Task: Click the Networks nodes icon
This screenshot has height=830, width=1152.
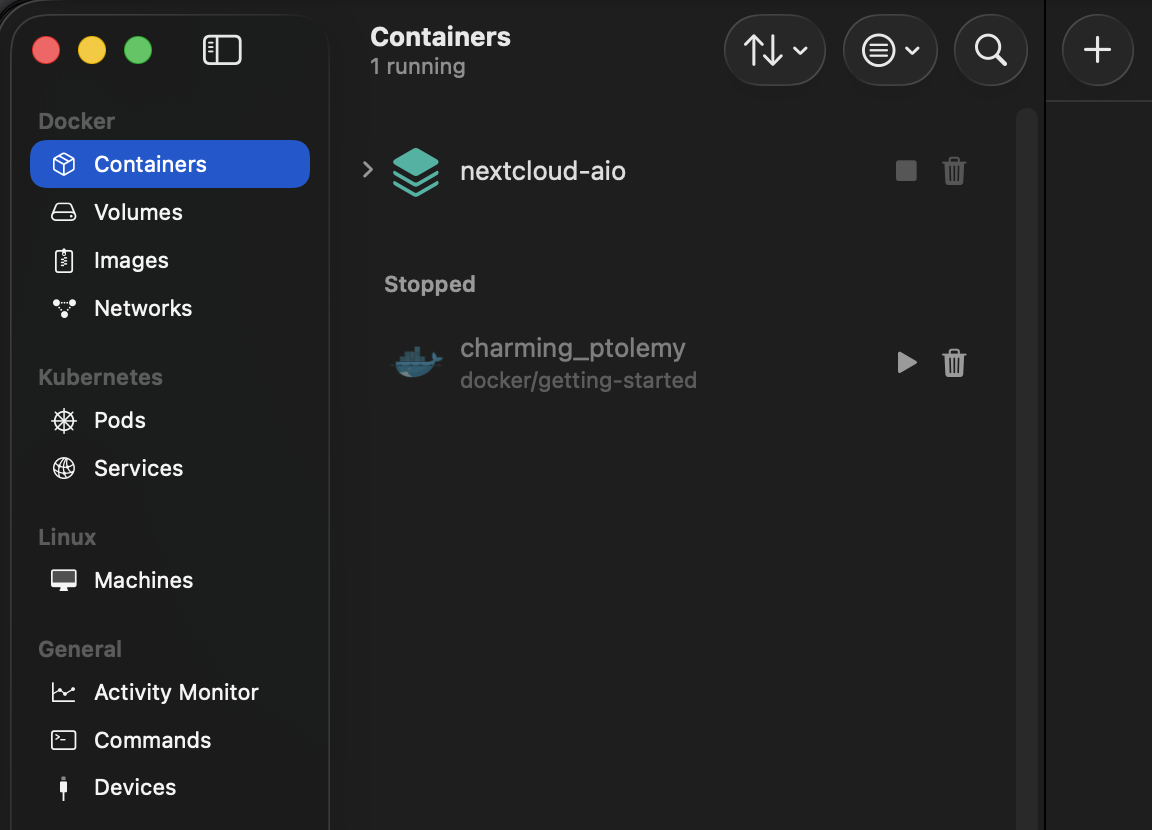Action: pos(64,308)
